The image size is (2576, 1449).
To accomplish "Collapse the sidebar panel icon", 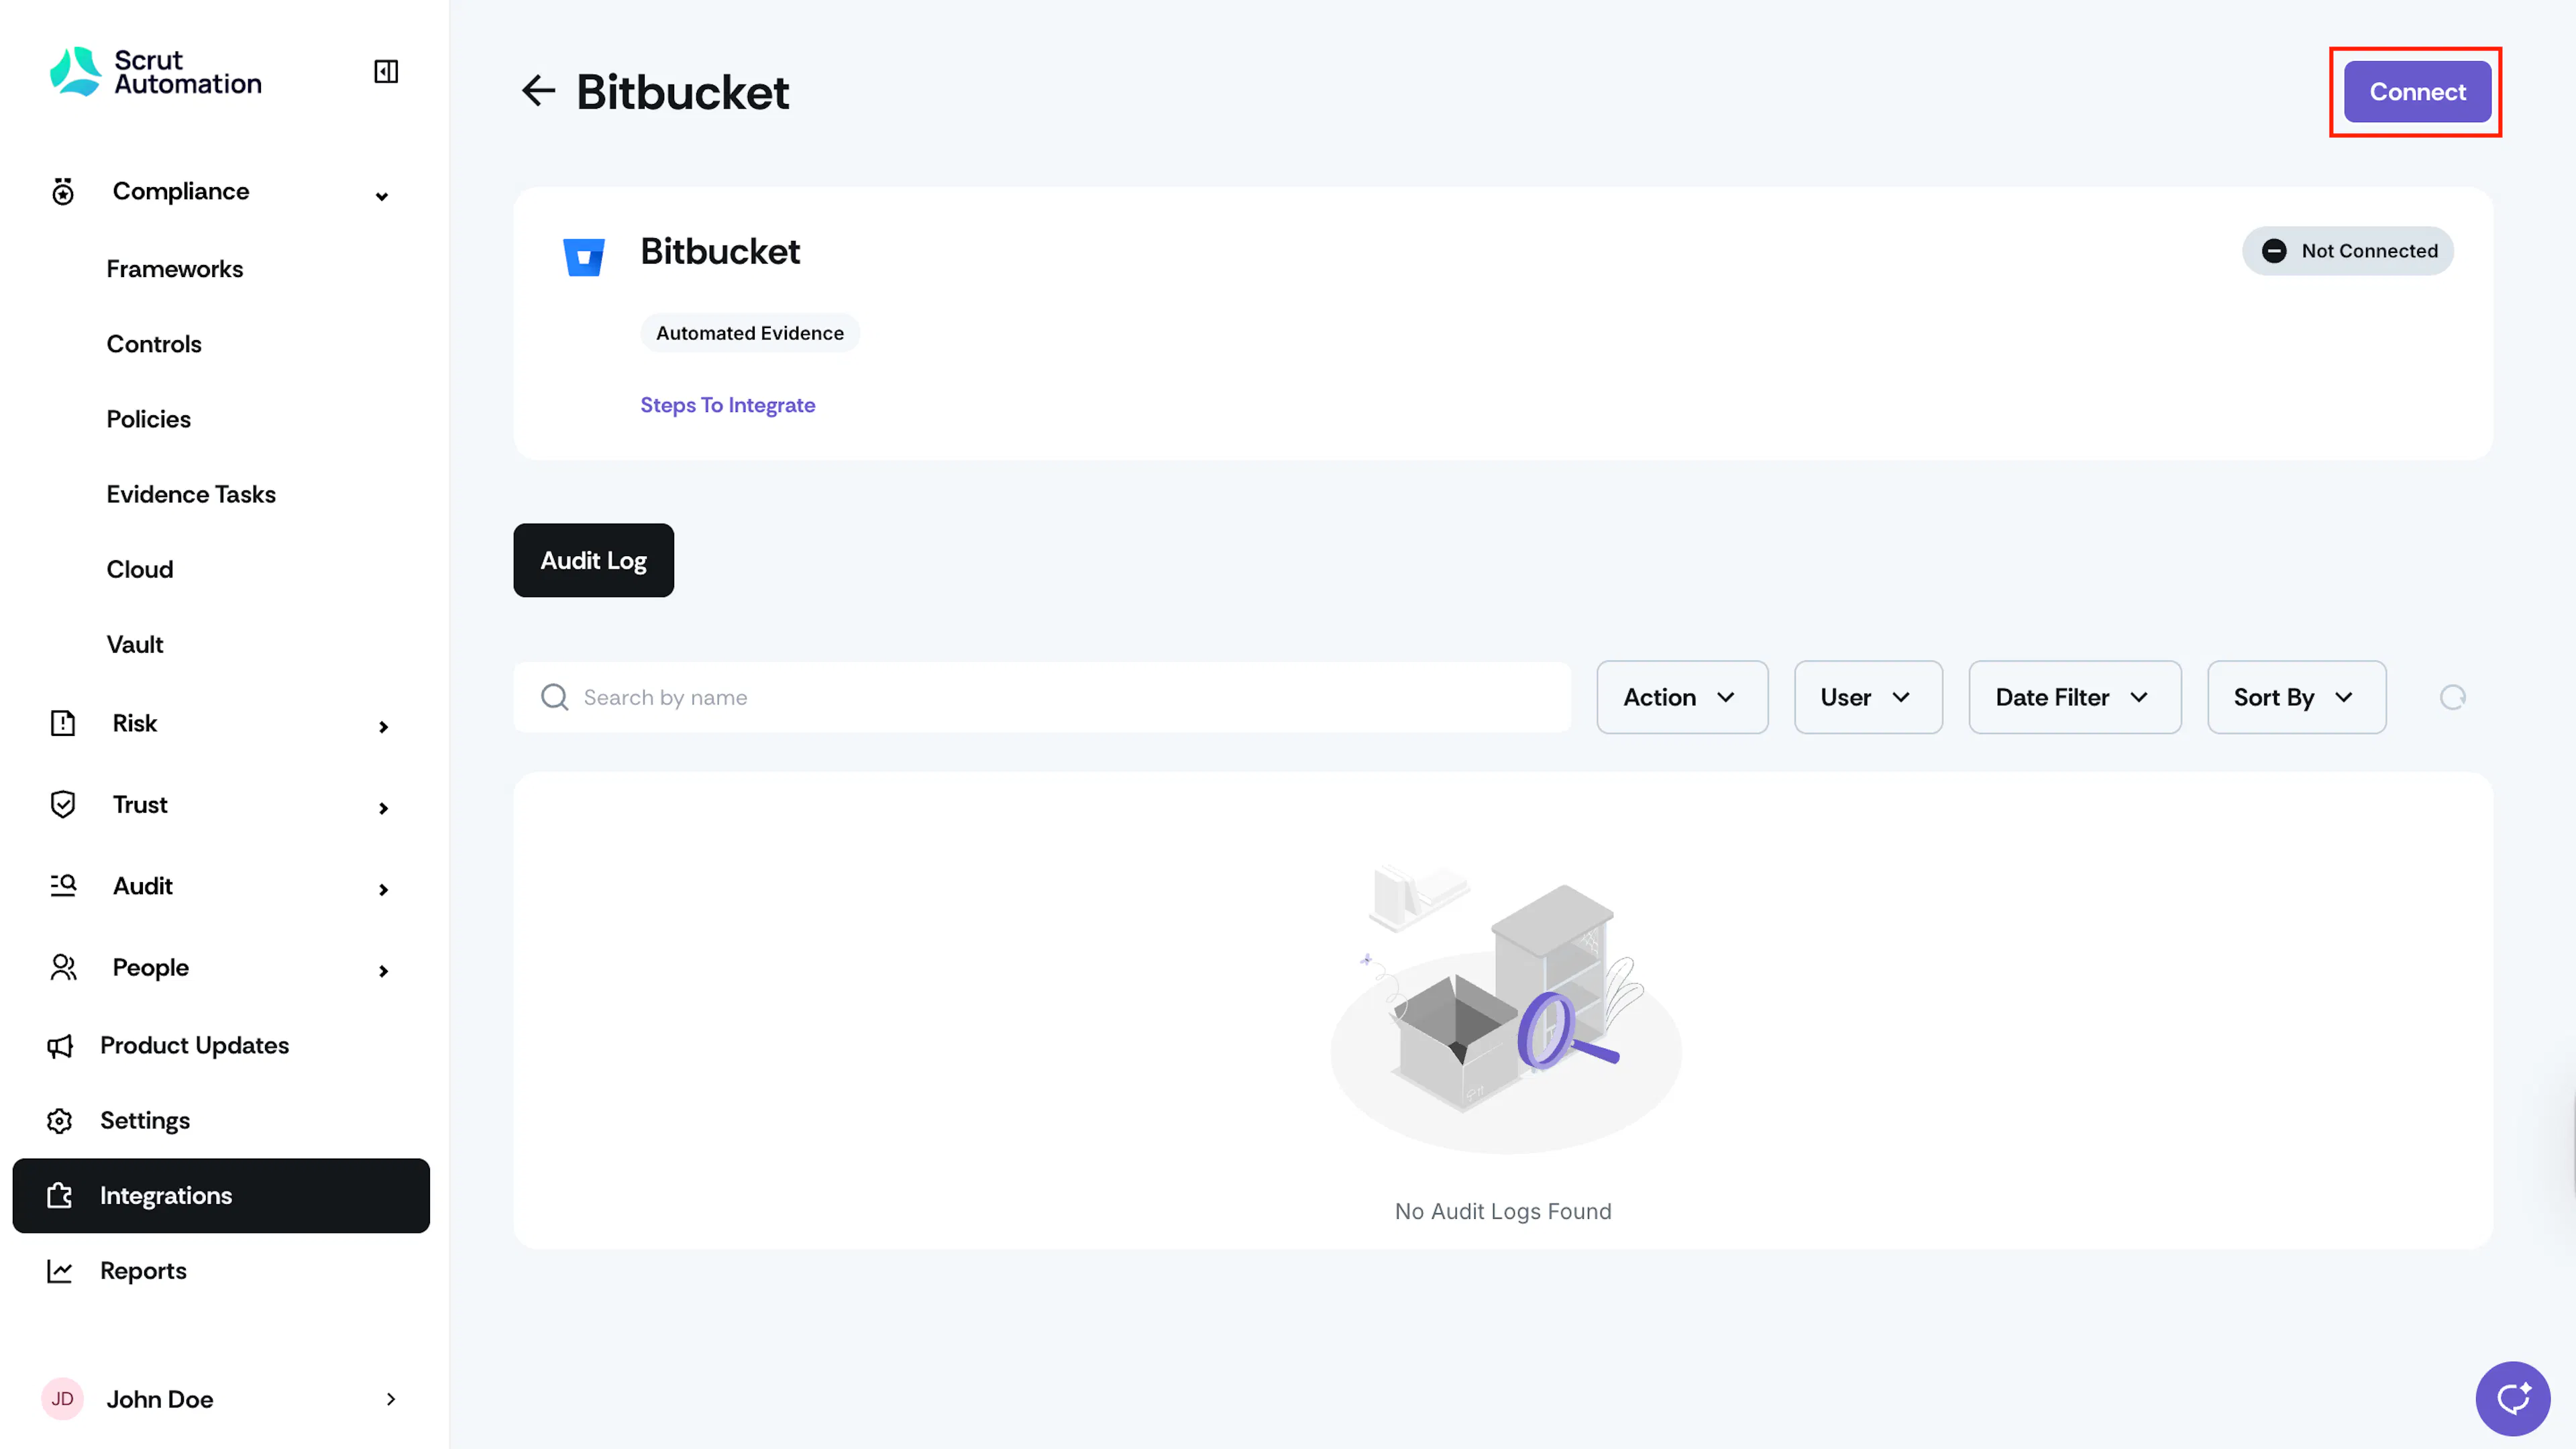I will (x=386, y=71).
